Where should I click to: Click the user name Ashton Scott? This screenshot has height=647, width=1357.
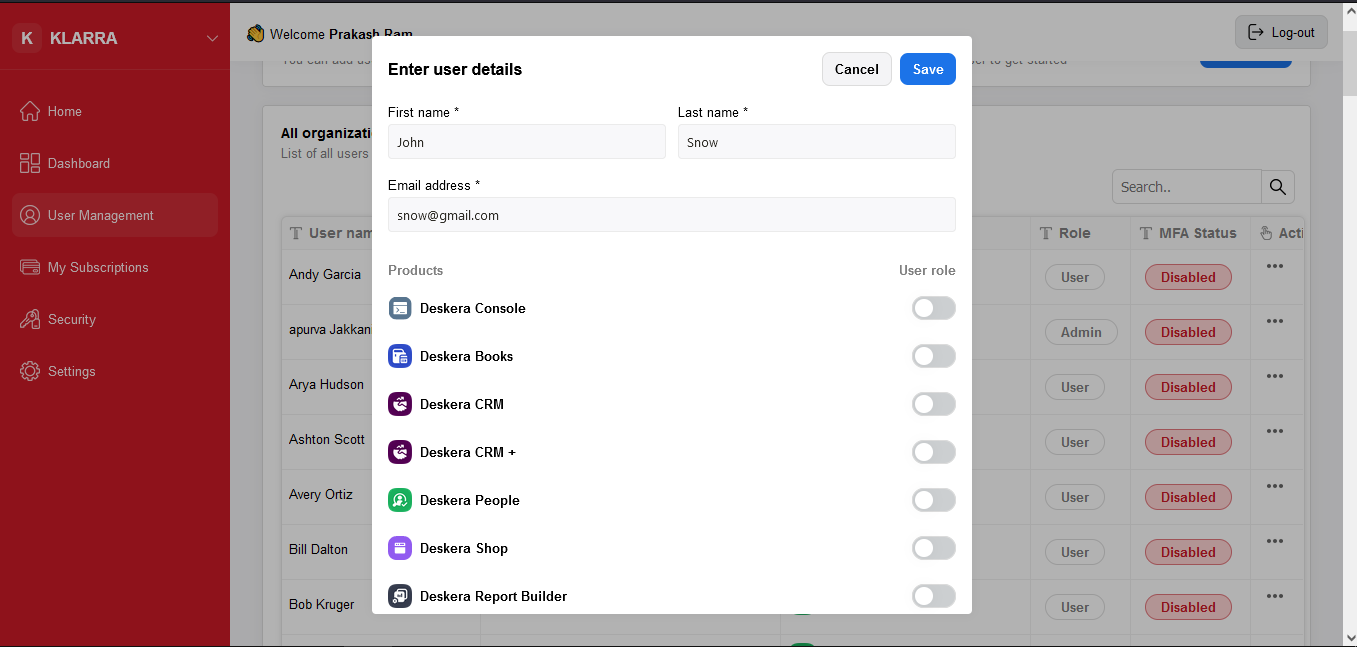(327, 439)
